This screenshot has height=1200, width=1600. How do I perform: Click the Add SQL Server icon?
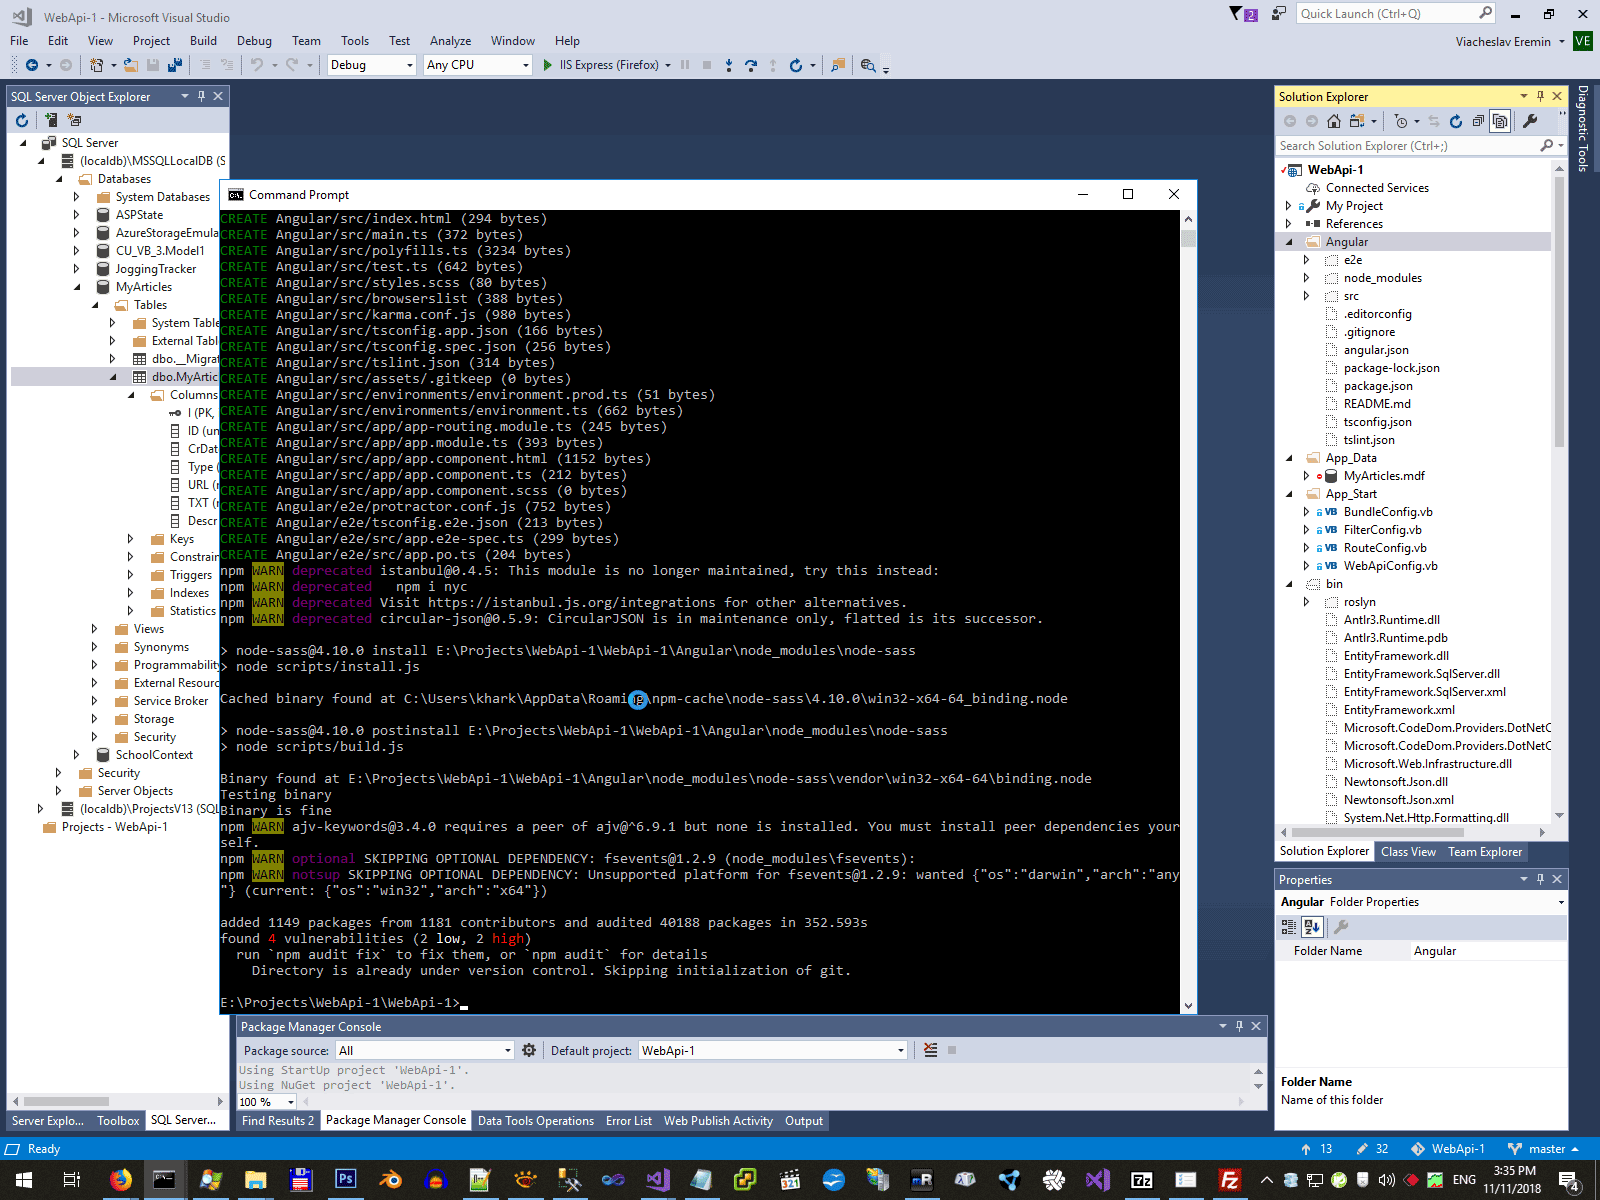tap(51, 120)
